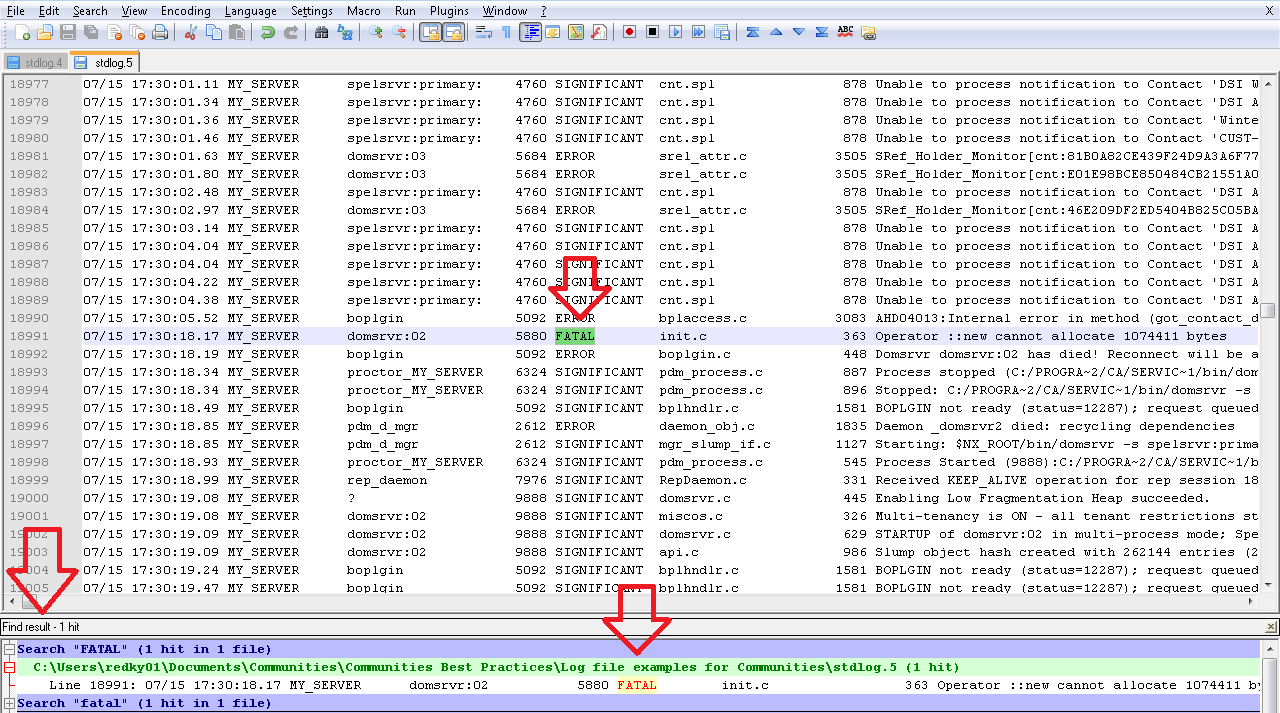Viewport: 1280px width, 713px height.
Task: Create a new document with New icon
Action: click(x=22, y=32)
